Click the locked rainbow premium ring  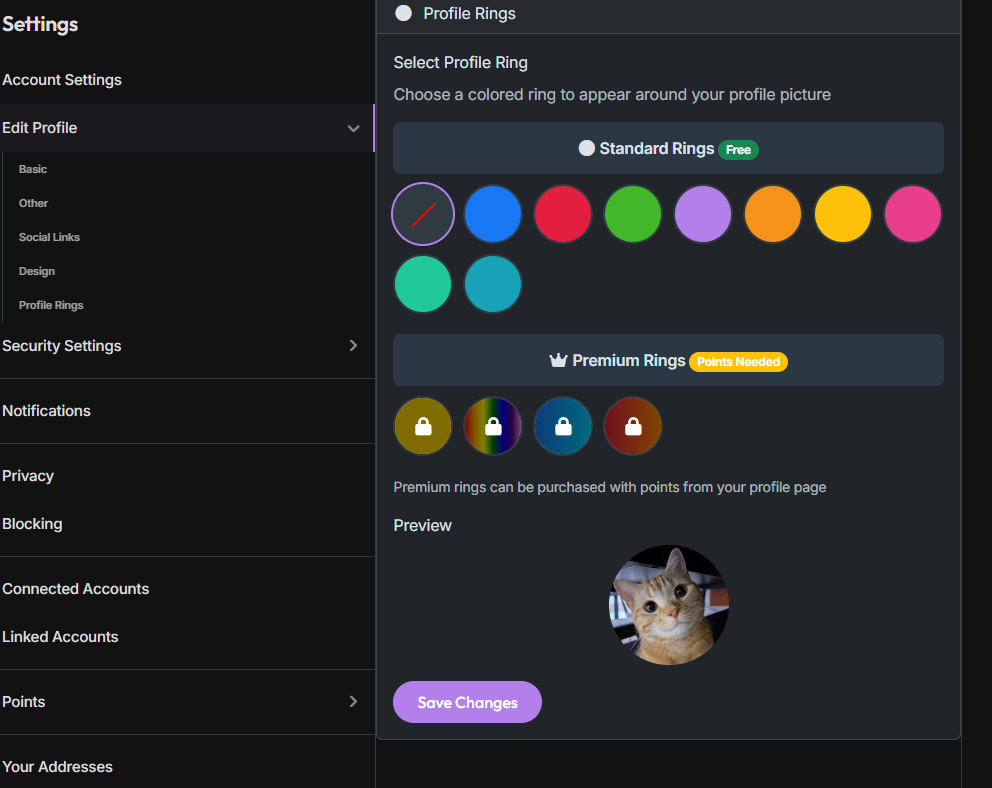coord(493,426)
